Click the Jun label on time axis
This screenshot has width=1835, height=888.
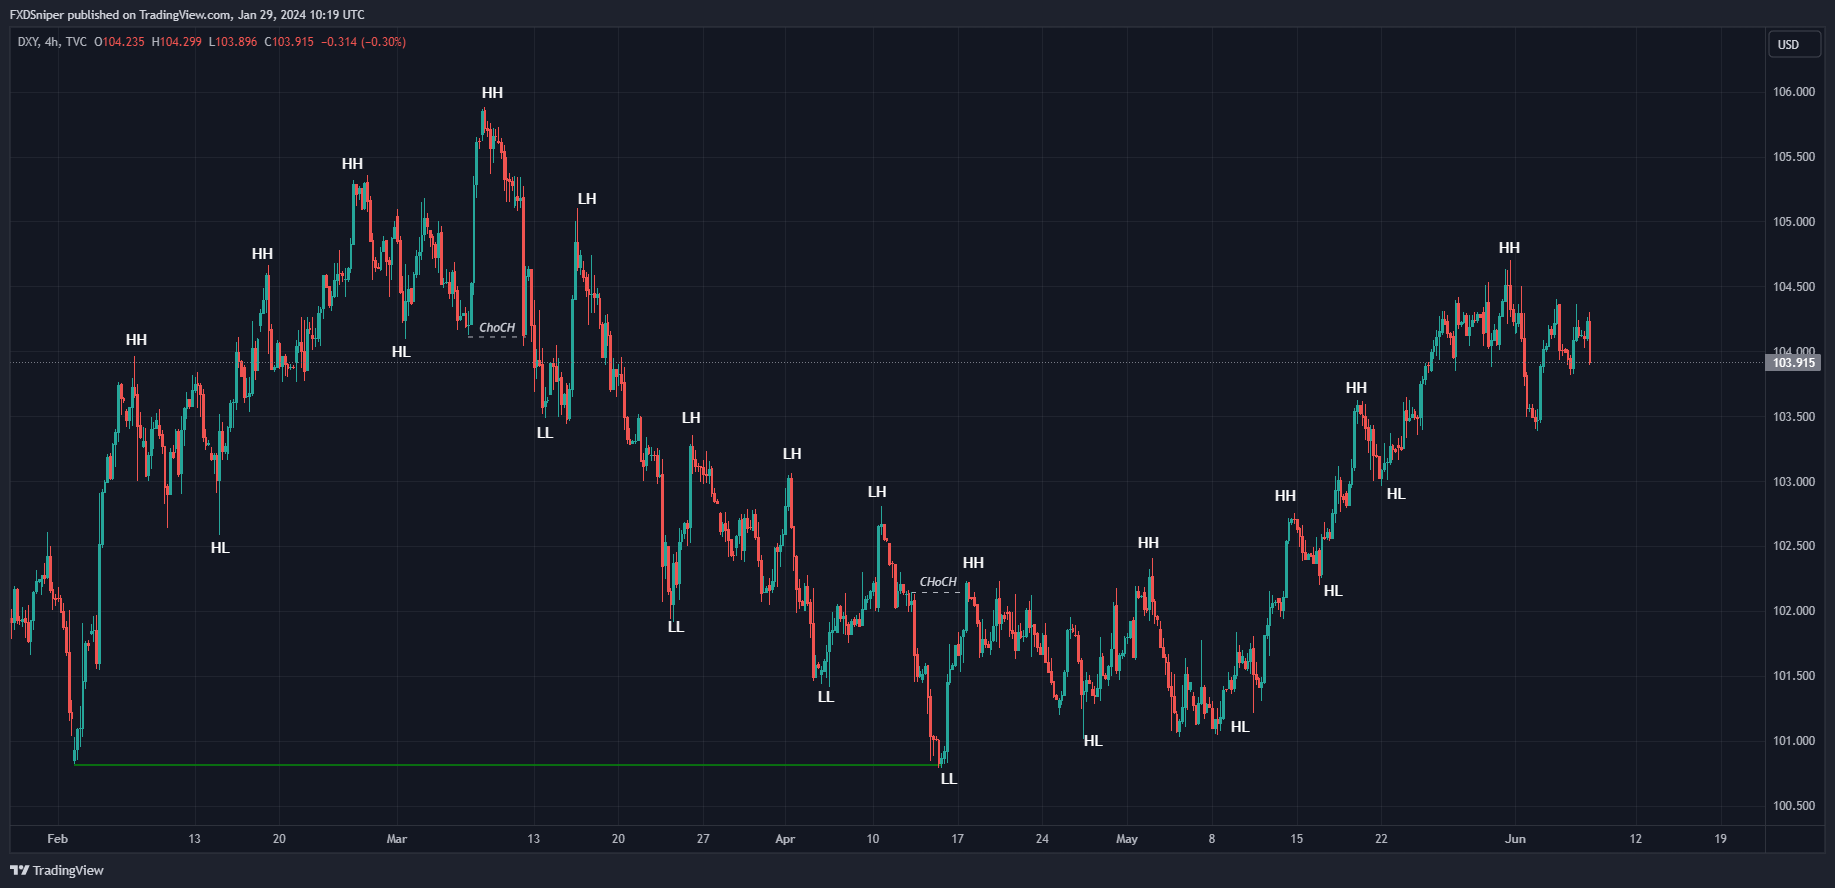tap(1516, 839)
